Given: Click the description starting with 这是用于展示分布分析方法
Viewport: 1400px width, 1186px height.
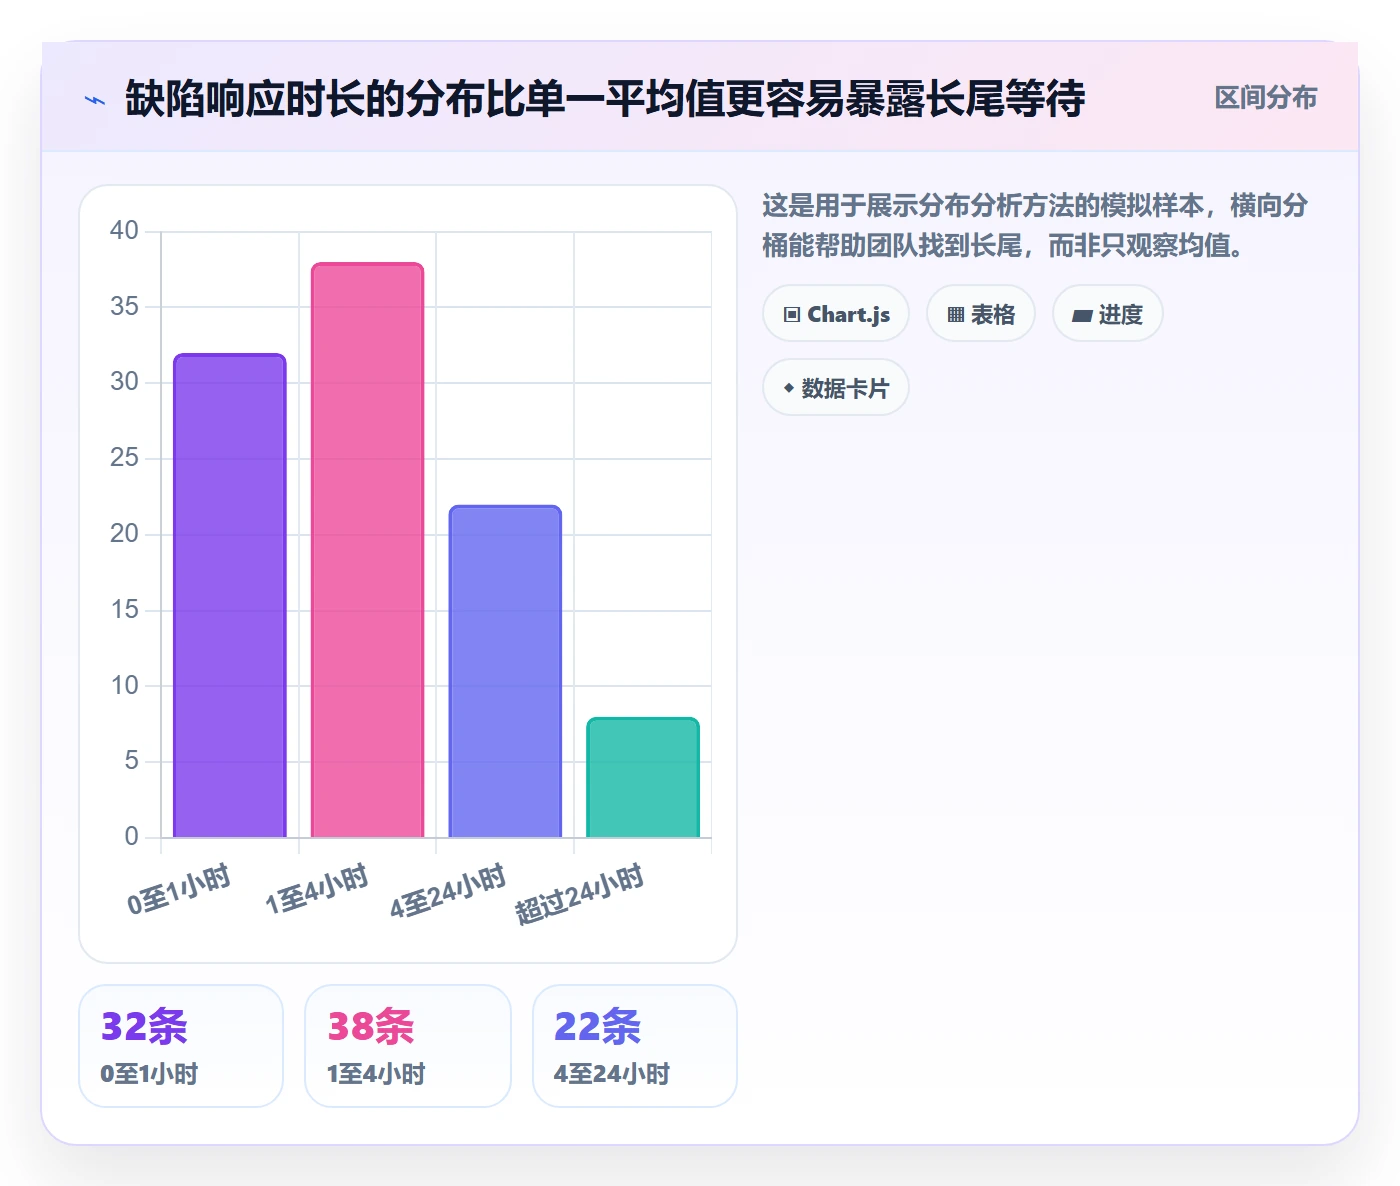Looking at the screenshot, I should [1035, 225].
